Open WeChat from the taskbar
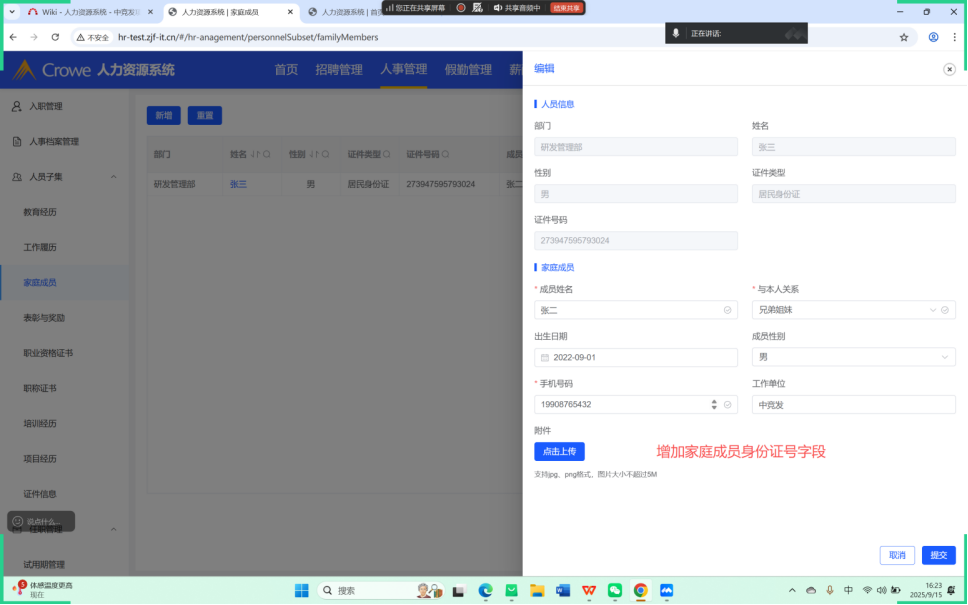 615,590
